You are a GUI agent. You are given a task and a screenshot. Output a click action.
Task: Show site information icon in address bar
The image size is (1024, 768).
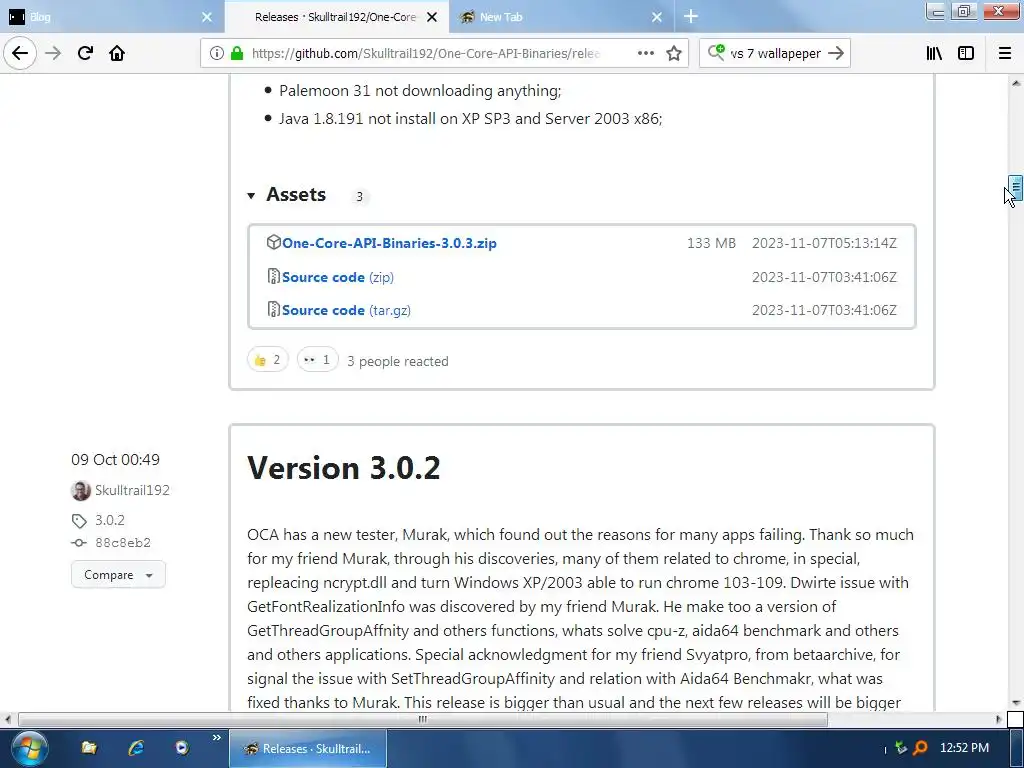(217, 54)
